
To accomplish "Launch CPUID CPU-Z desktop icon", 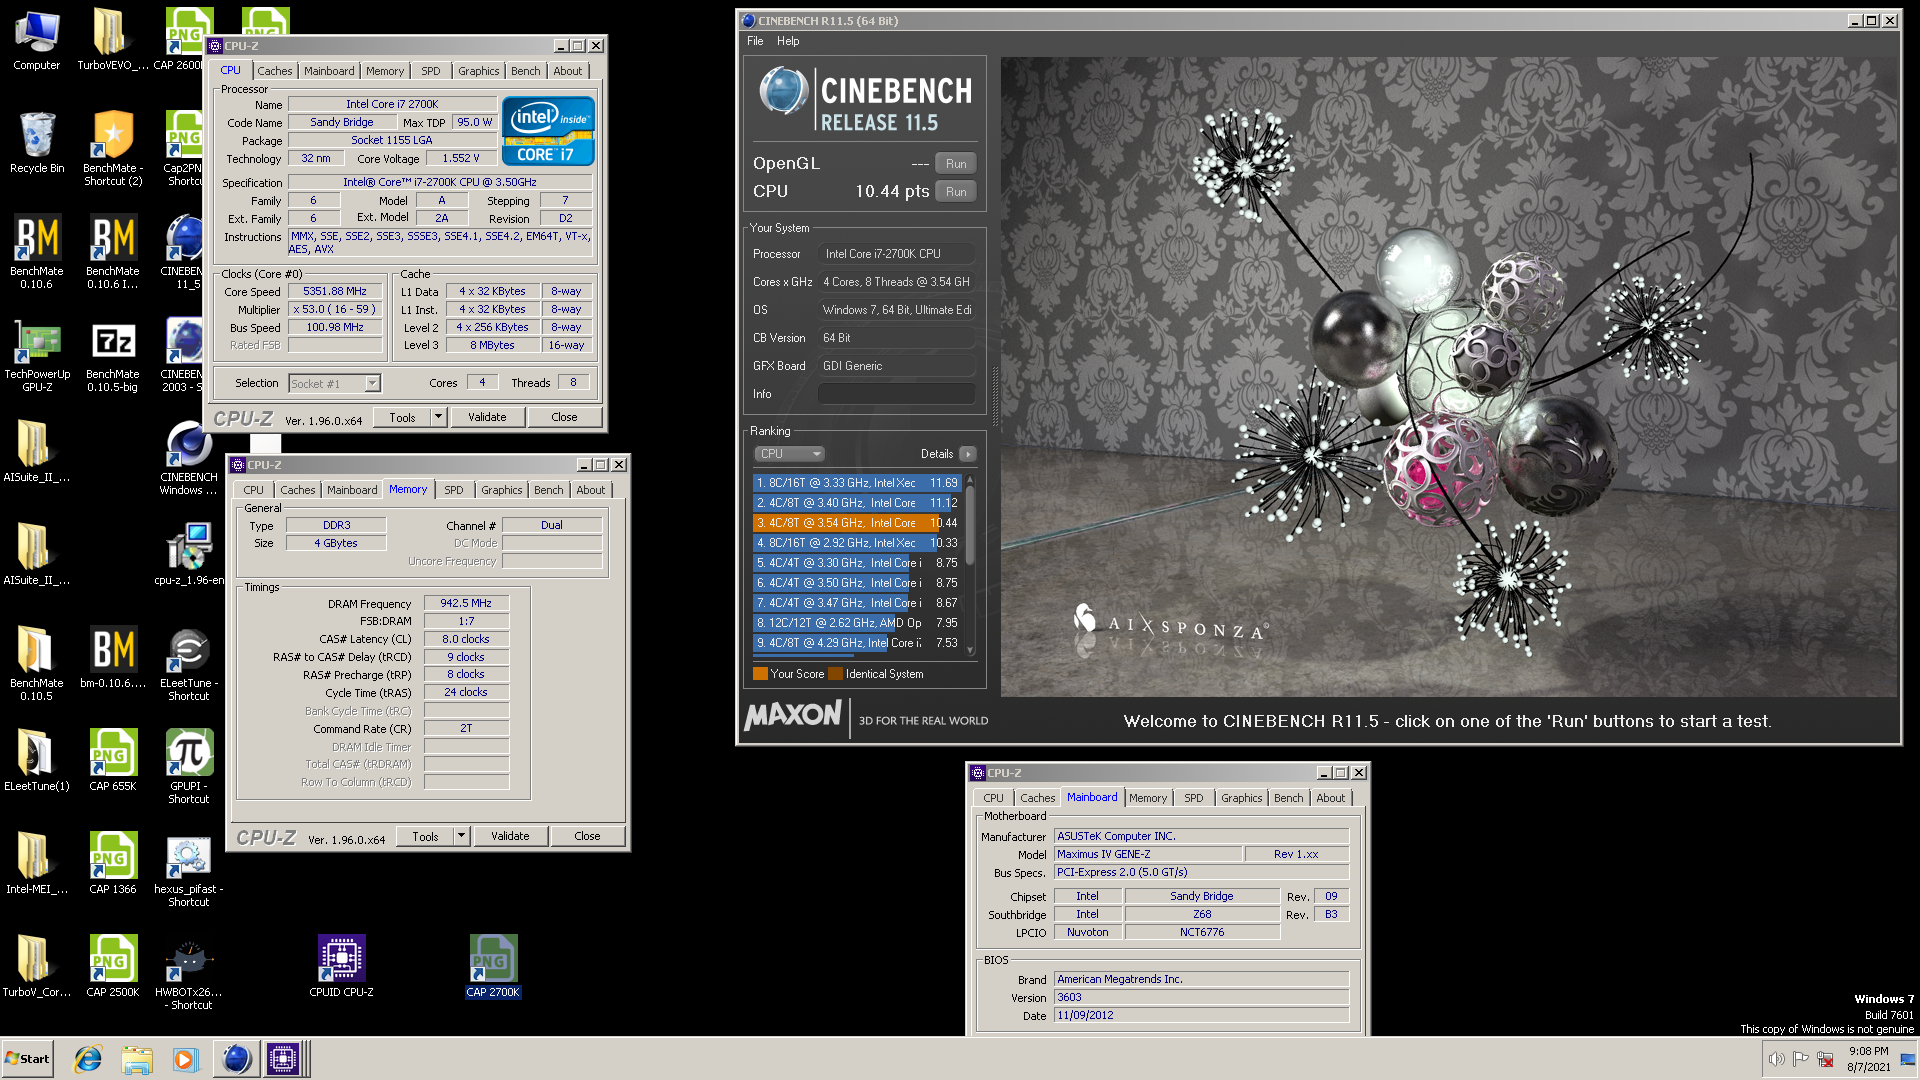I will [x=341, y=966].
